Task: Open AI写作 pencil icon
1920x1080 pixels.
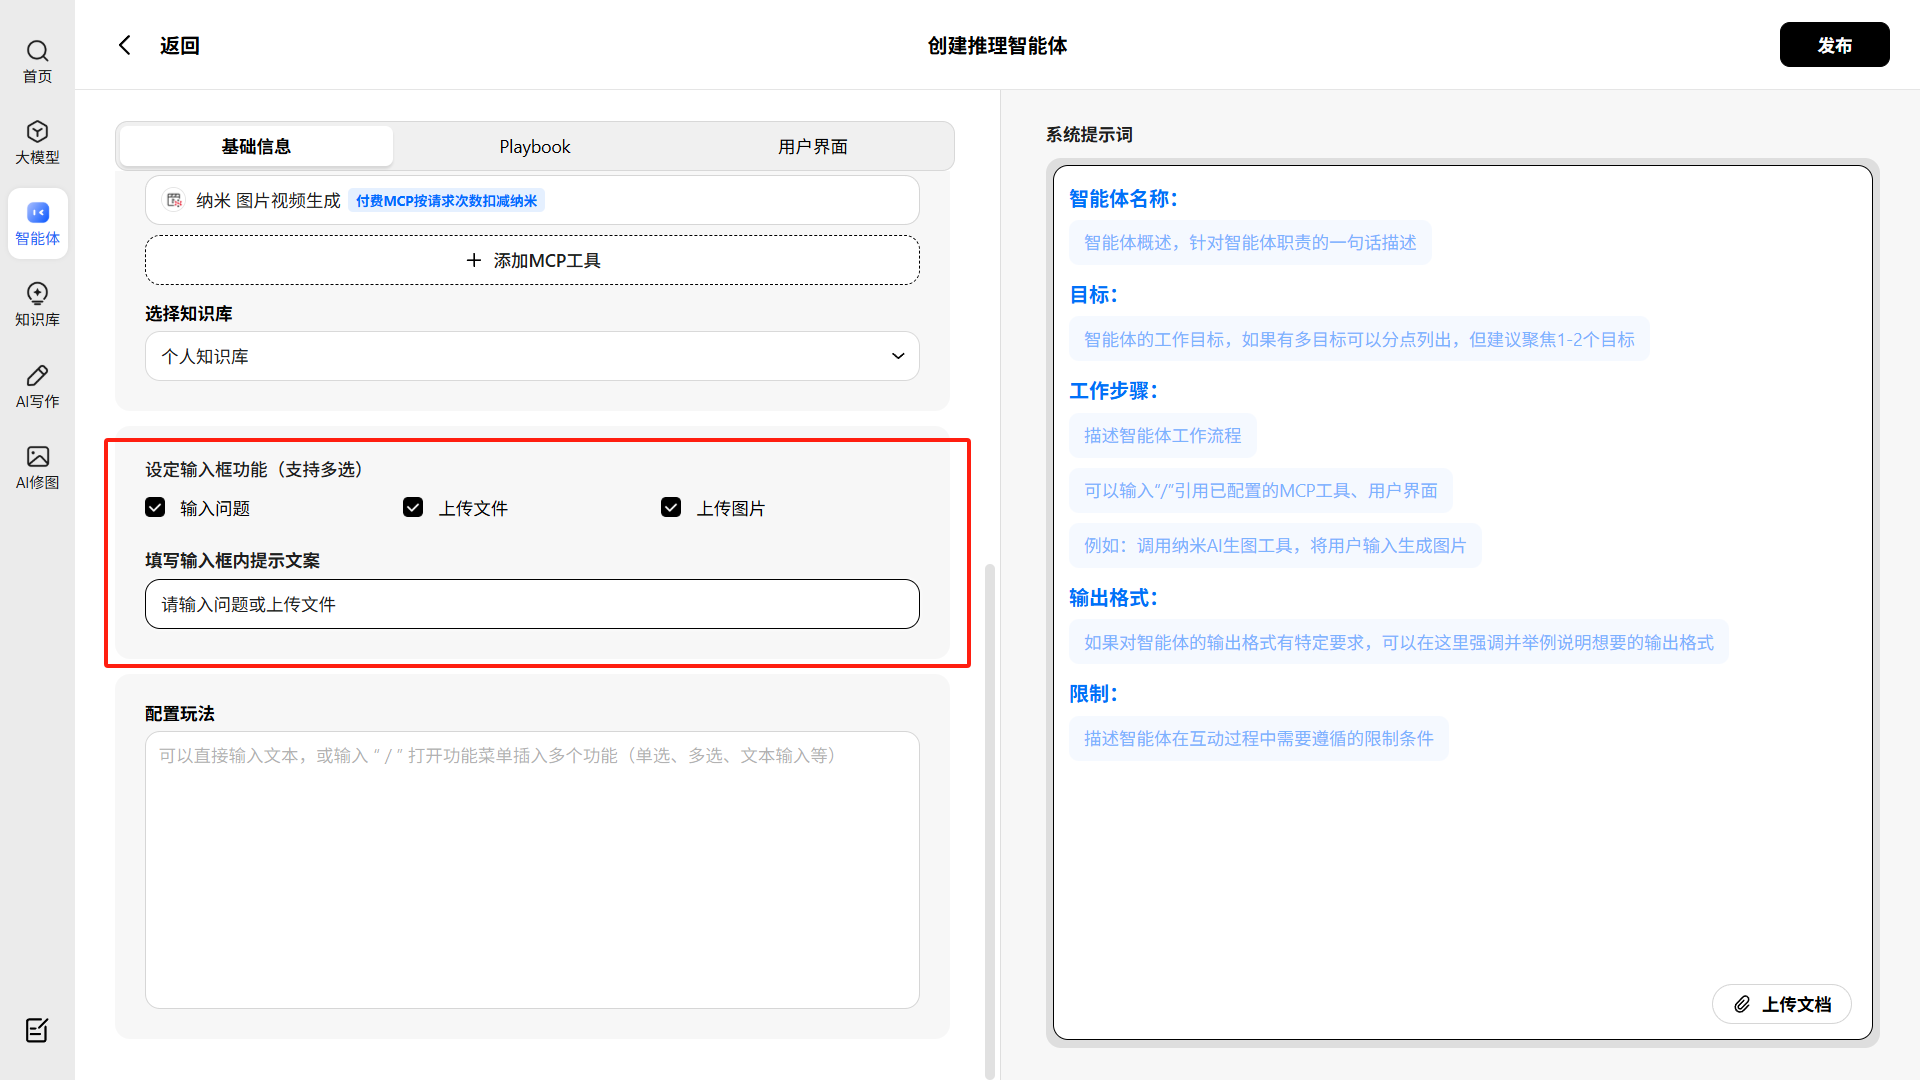Action: pyautogui.click(x=37, y=376)
